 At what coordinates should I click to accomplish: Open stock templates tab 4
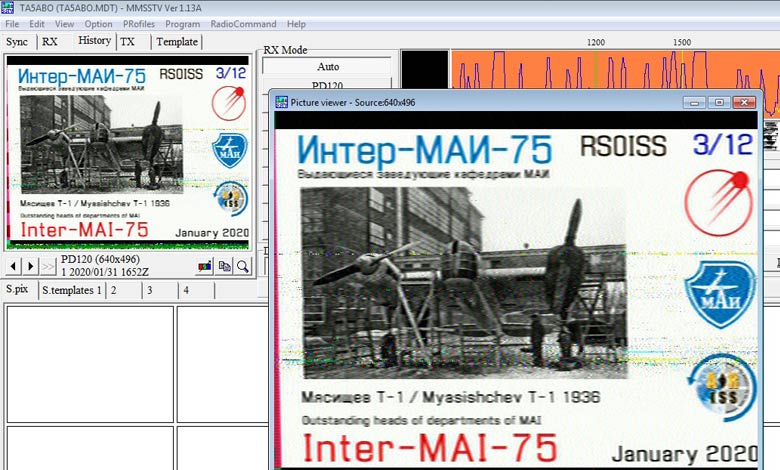coord(186,290)
